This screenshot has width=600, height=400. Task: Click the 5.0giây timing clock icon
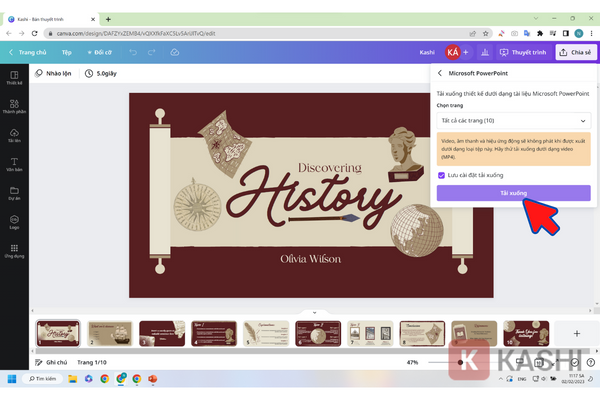coord(90,73)
